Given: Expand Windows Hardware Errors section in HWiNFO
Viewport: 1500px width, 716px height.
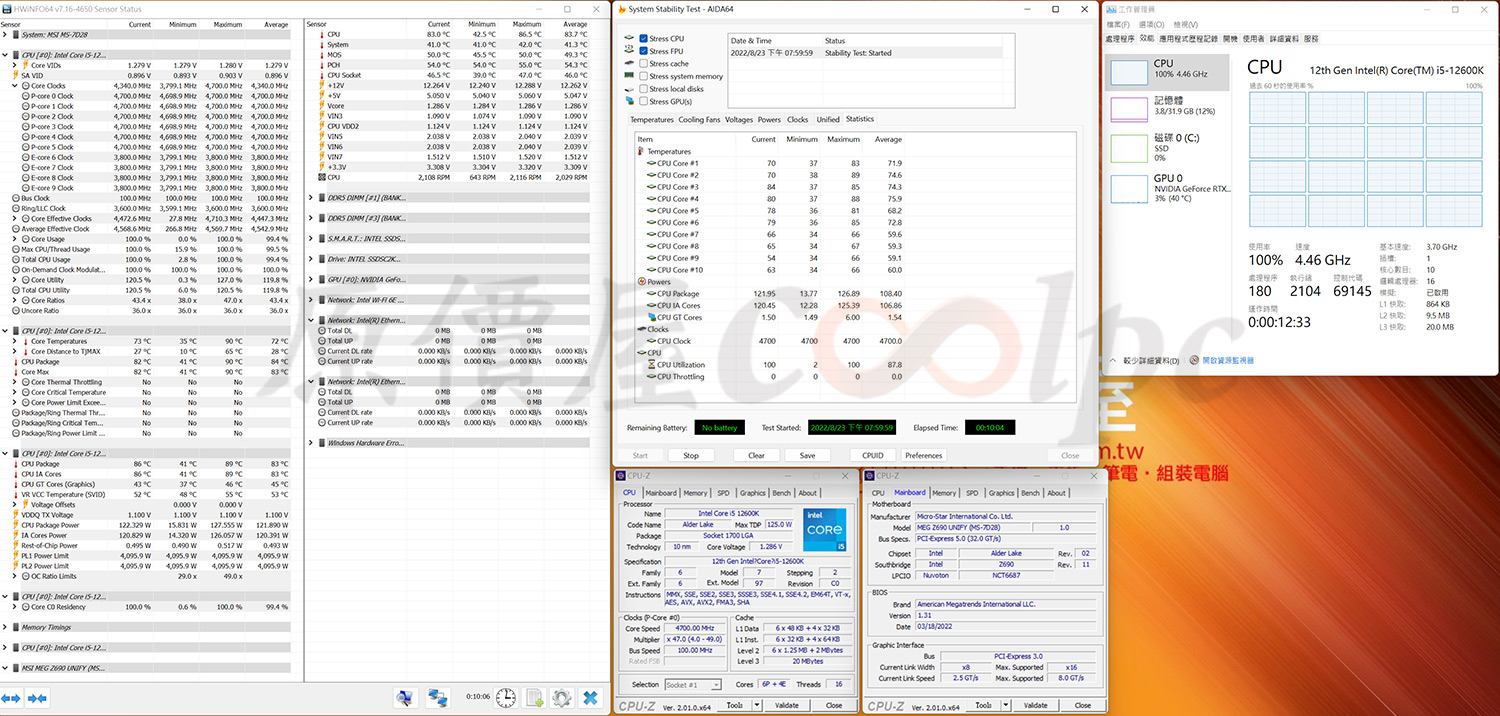Looking at the screenshot, I should tap(311, 443).
